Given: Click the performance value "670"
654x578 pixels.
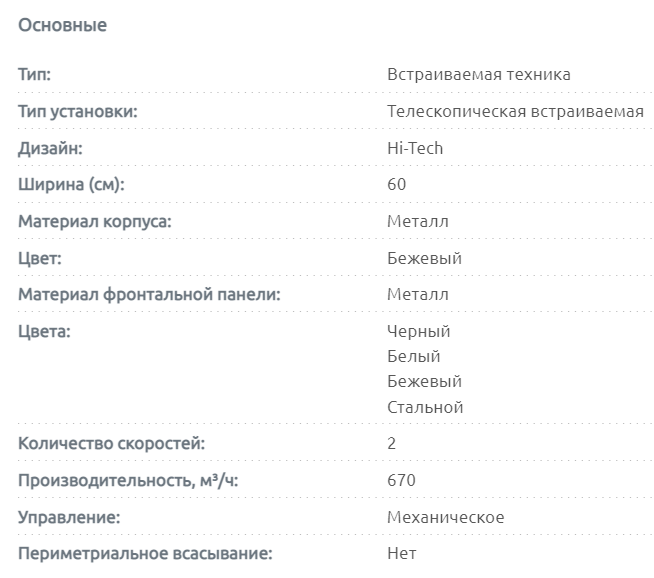Looking at the screenshot, I should pos(401,480).
